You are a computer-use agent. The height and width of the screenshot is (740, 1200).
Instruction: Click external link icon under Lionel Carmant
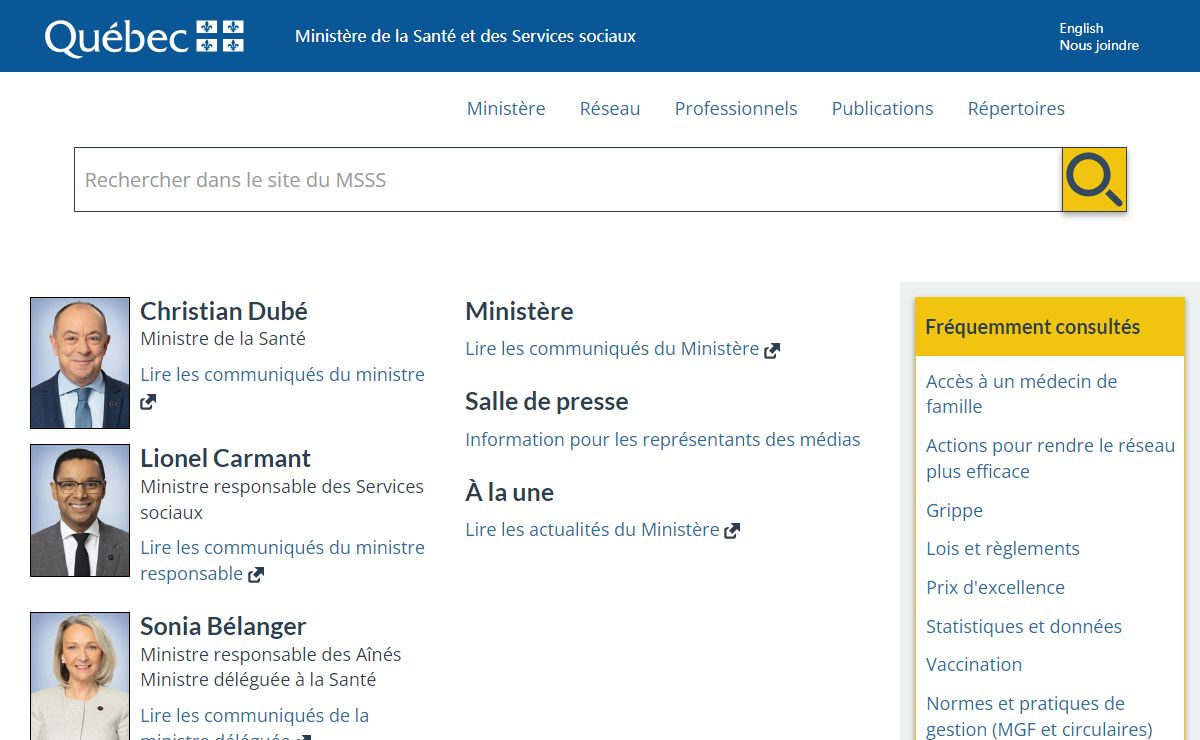click(256, 575)
